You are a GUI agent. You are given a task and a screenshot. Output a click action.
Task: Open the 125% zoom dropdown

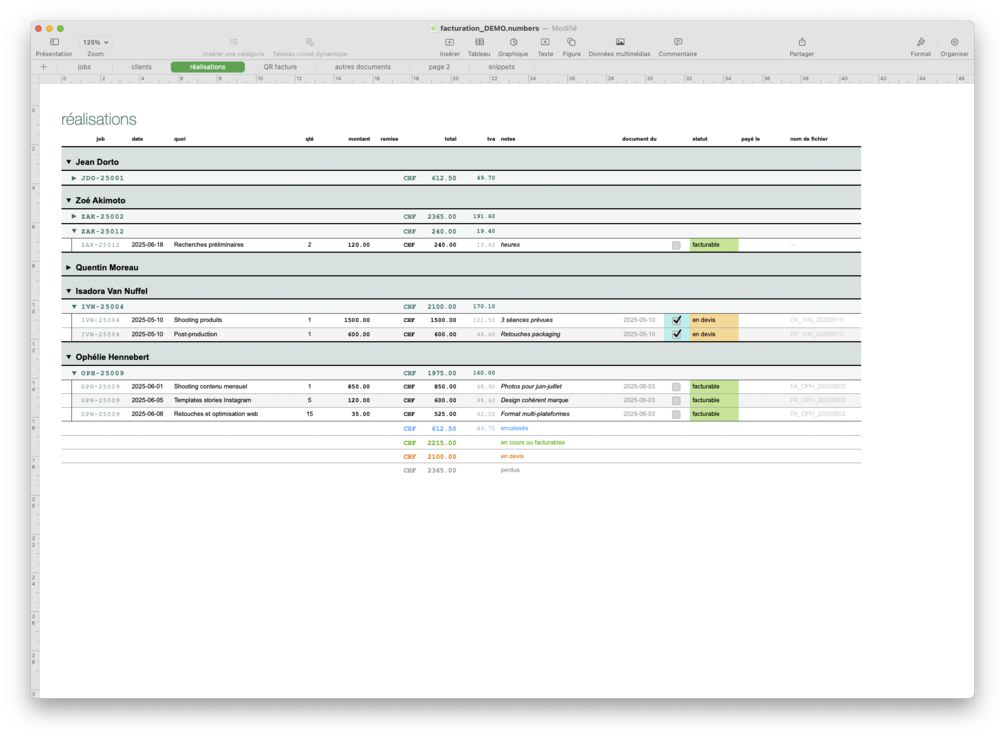tap(96, 42)
